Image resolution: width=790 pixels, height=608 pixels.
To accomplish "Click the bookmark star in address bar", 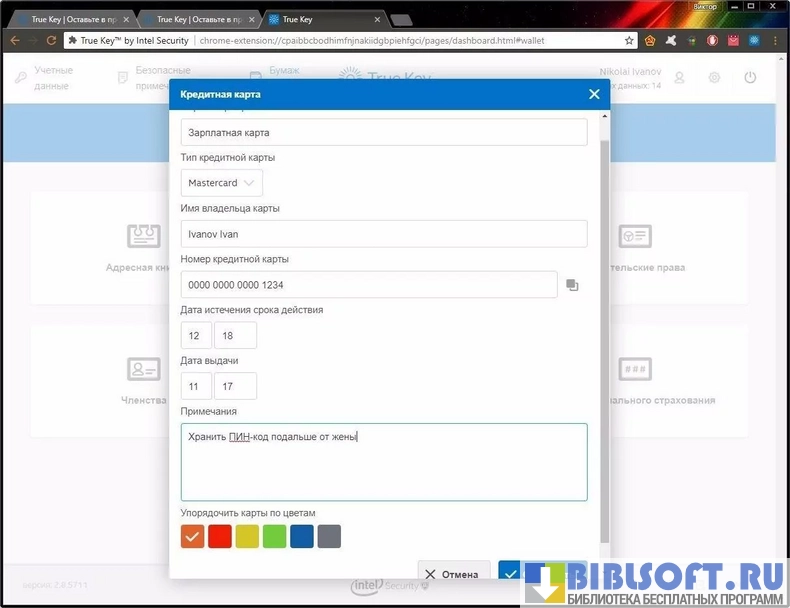I will coord(629,41).
